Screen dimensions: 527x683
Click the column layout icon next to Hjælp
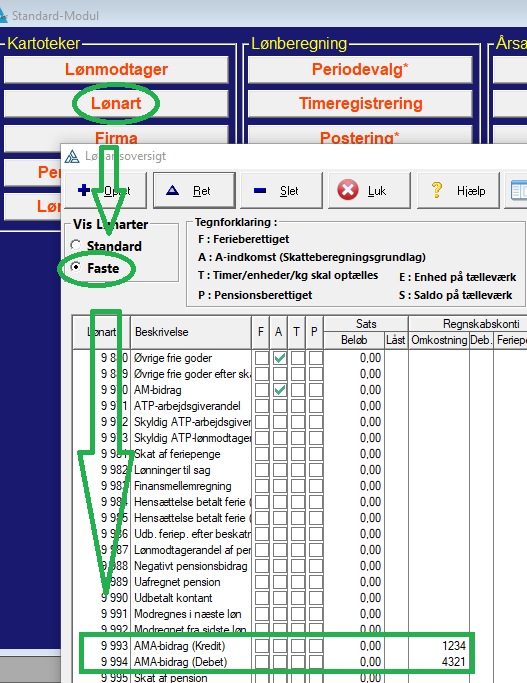click(x=518, y=191)
